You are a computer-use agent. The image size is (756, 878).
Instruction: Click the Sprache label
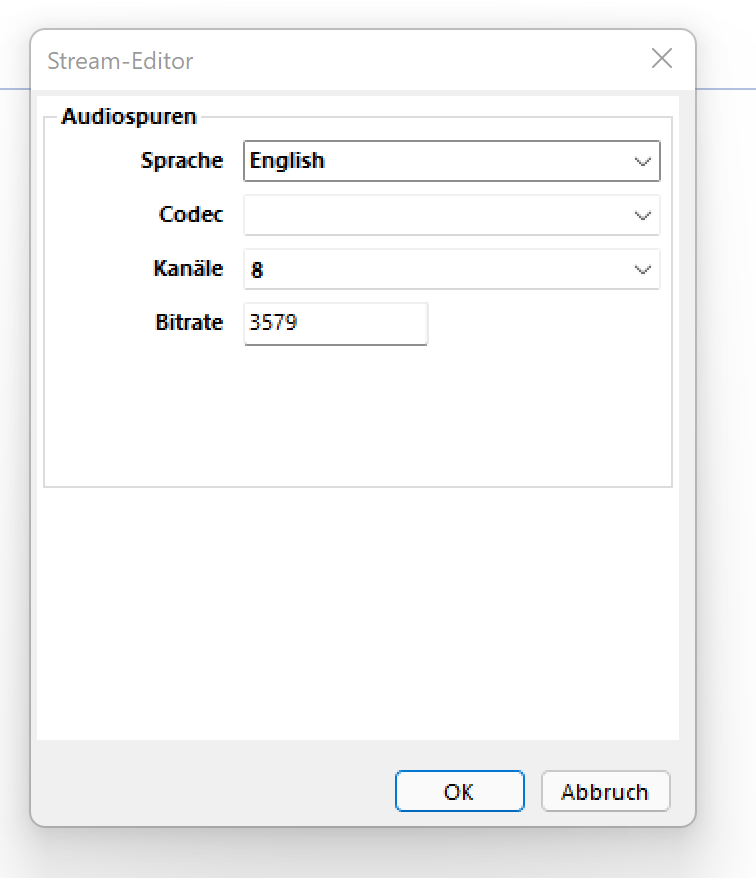(x=182, y=160)
